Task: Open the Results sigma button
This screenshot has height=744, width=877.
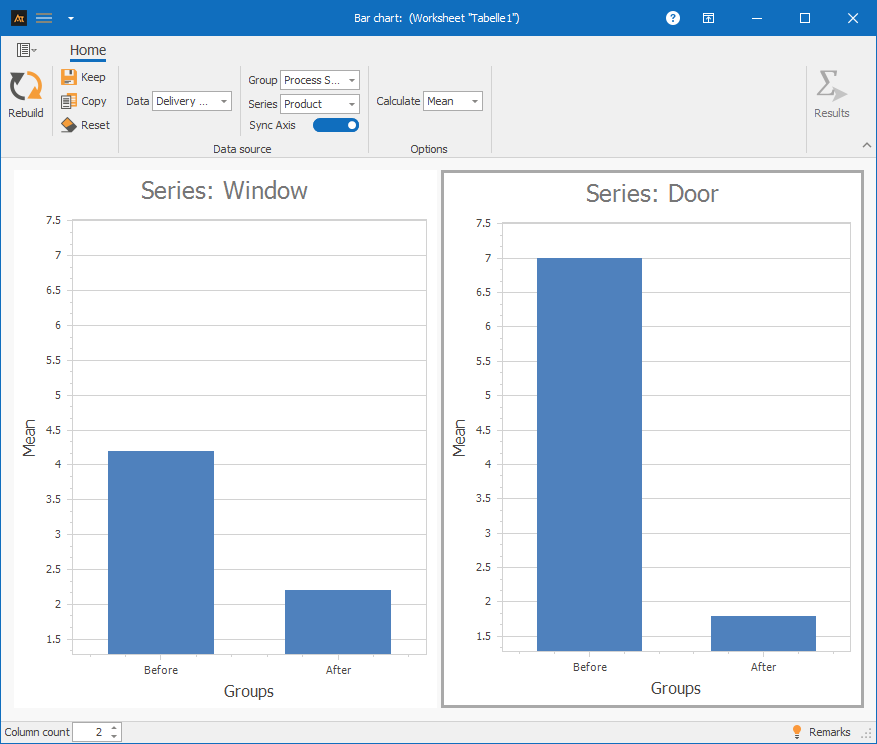Action: pyautogui.click(x=831, y=88)
